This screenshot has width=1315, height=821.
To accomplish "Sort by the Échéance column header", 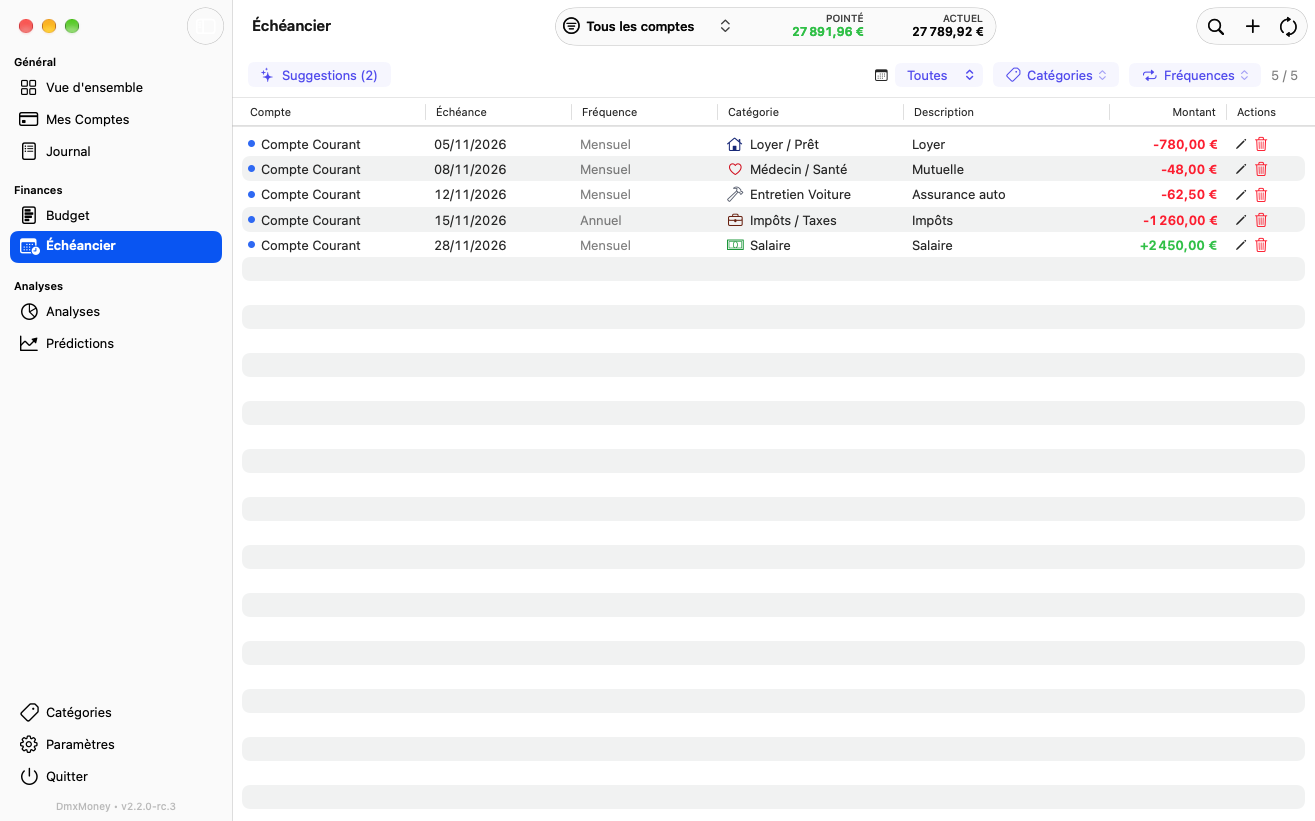I will 461,112.
